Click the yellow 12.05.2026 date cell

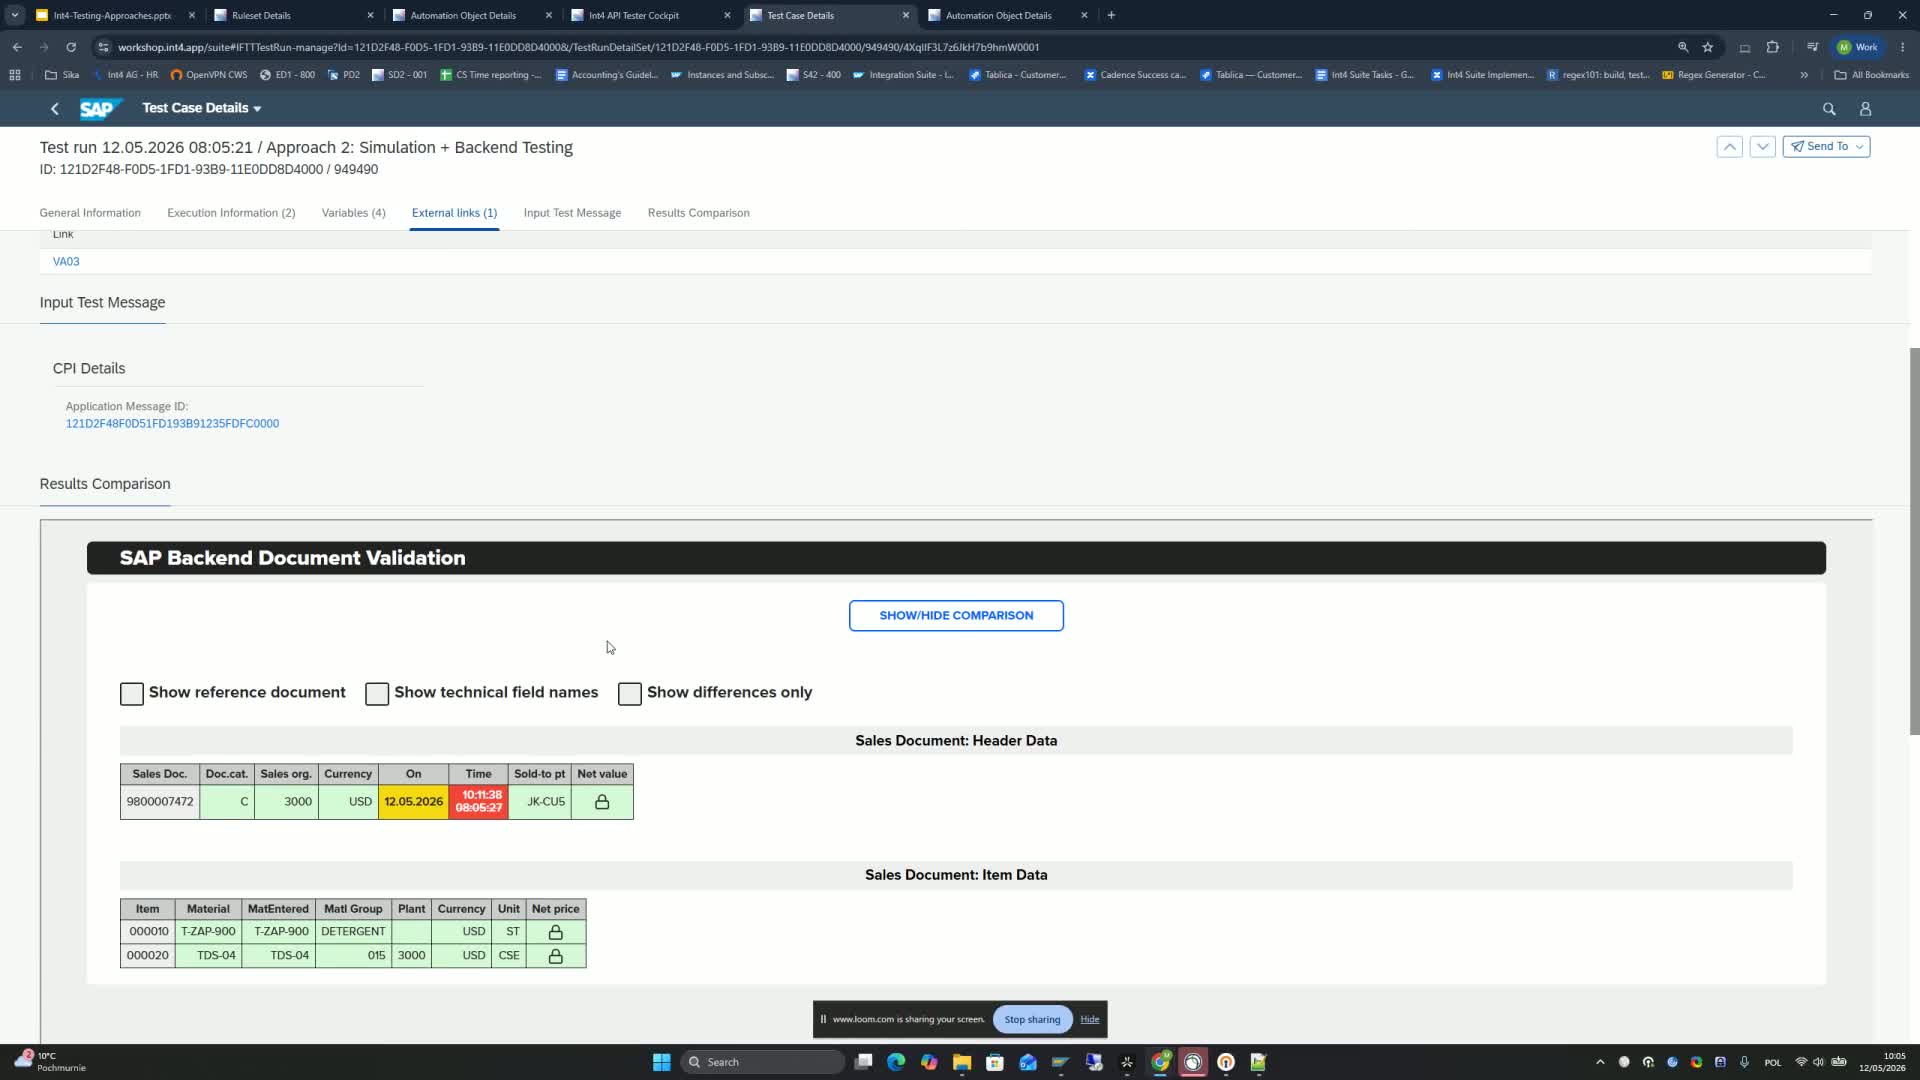pyautogui.click(x=413, y=802)
